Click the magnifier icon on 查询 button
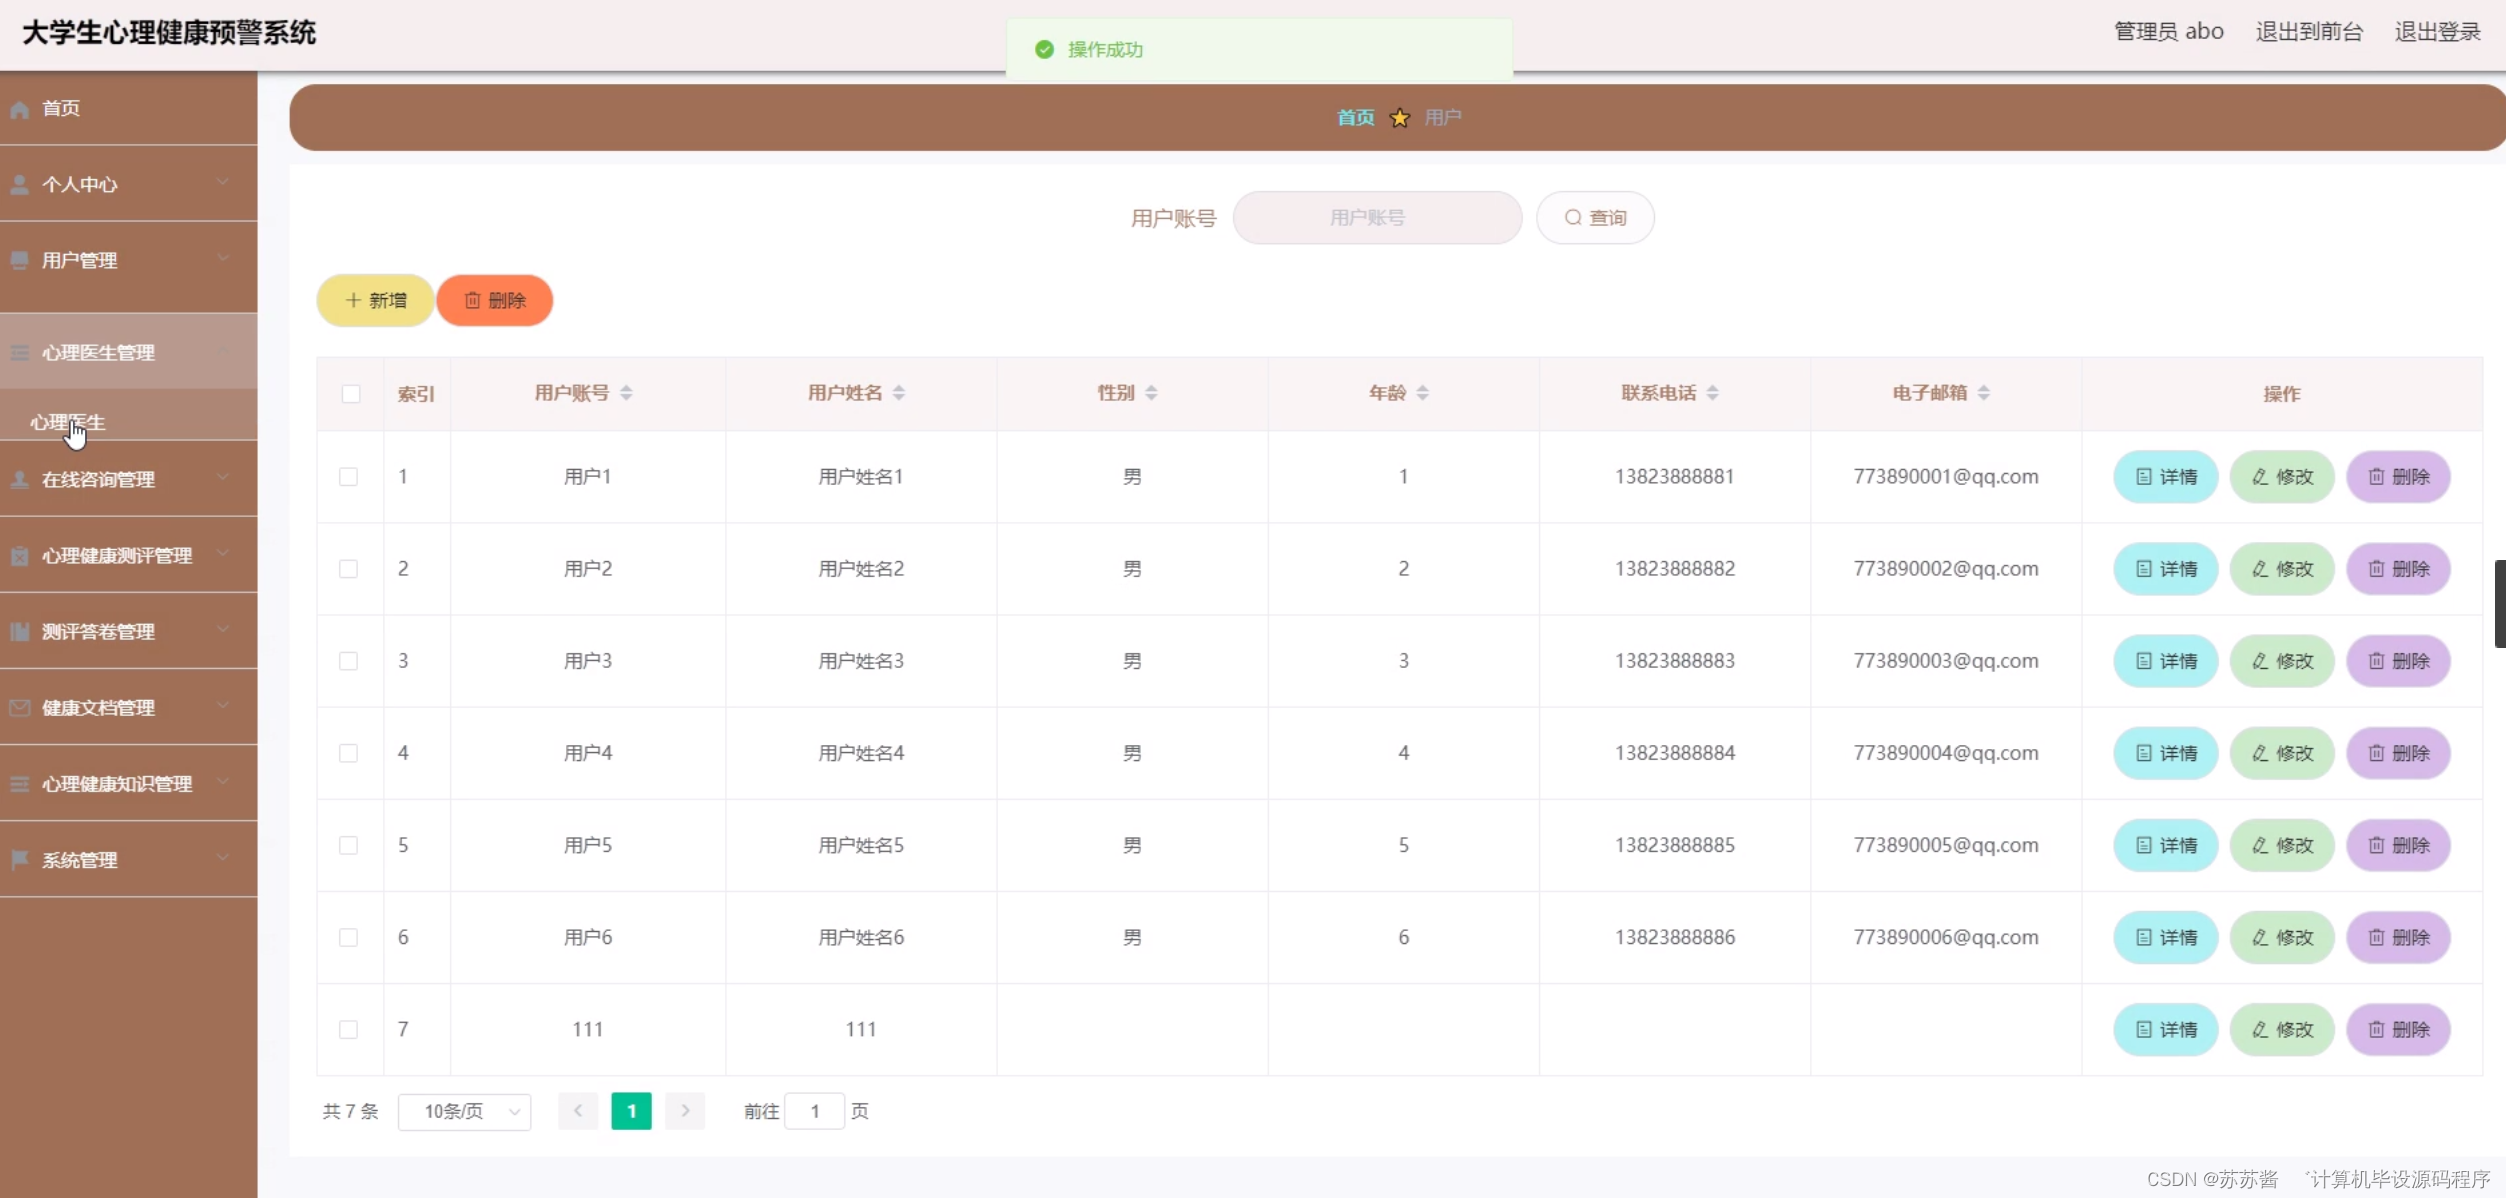The image size is (2506, 1198). 1573,217
